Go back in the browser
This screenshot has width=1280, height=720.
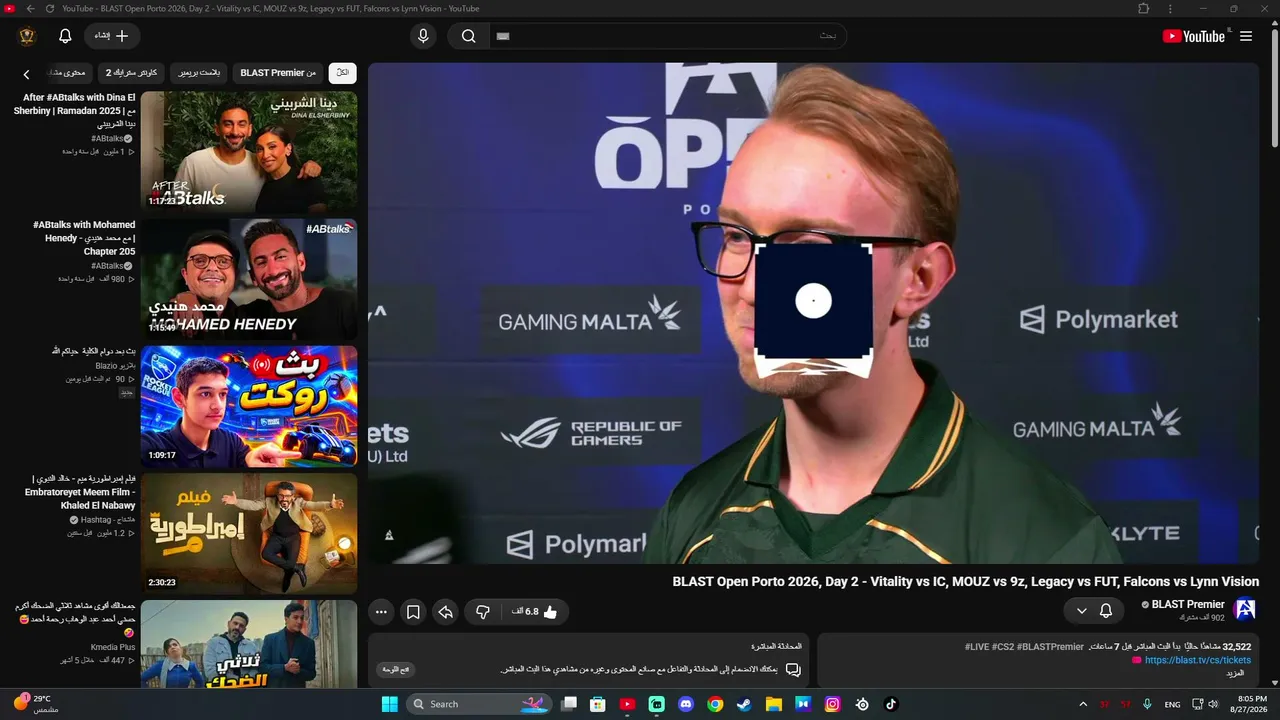click(30, 8)
